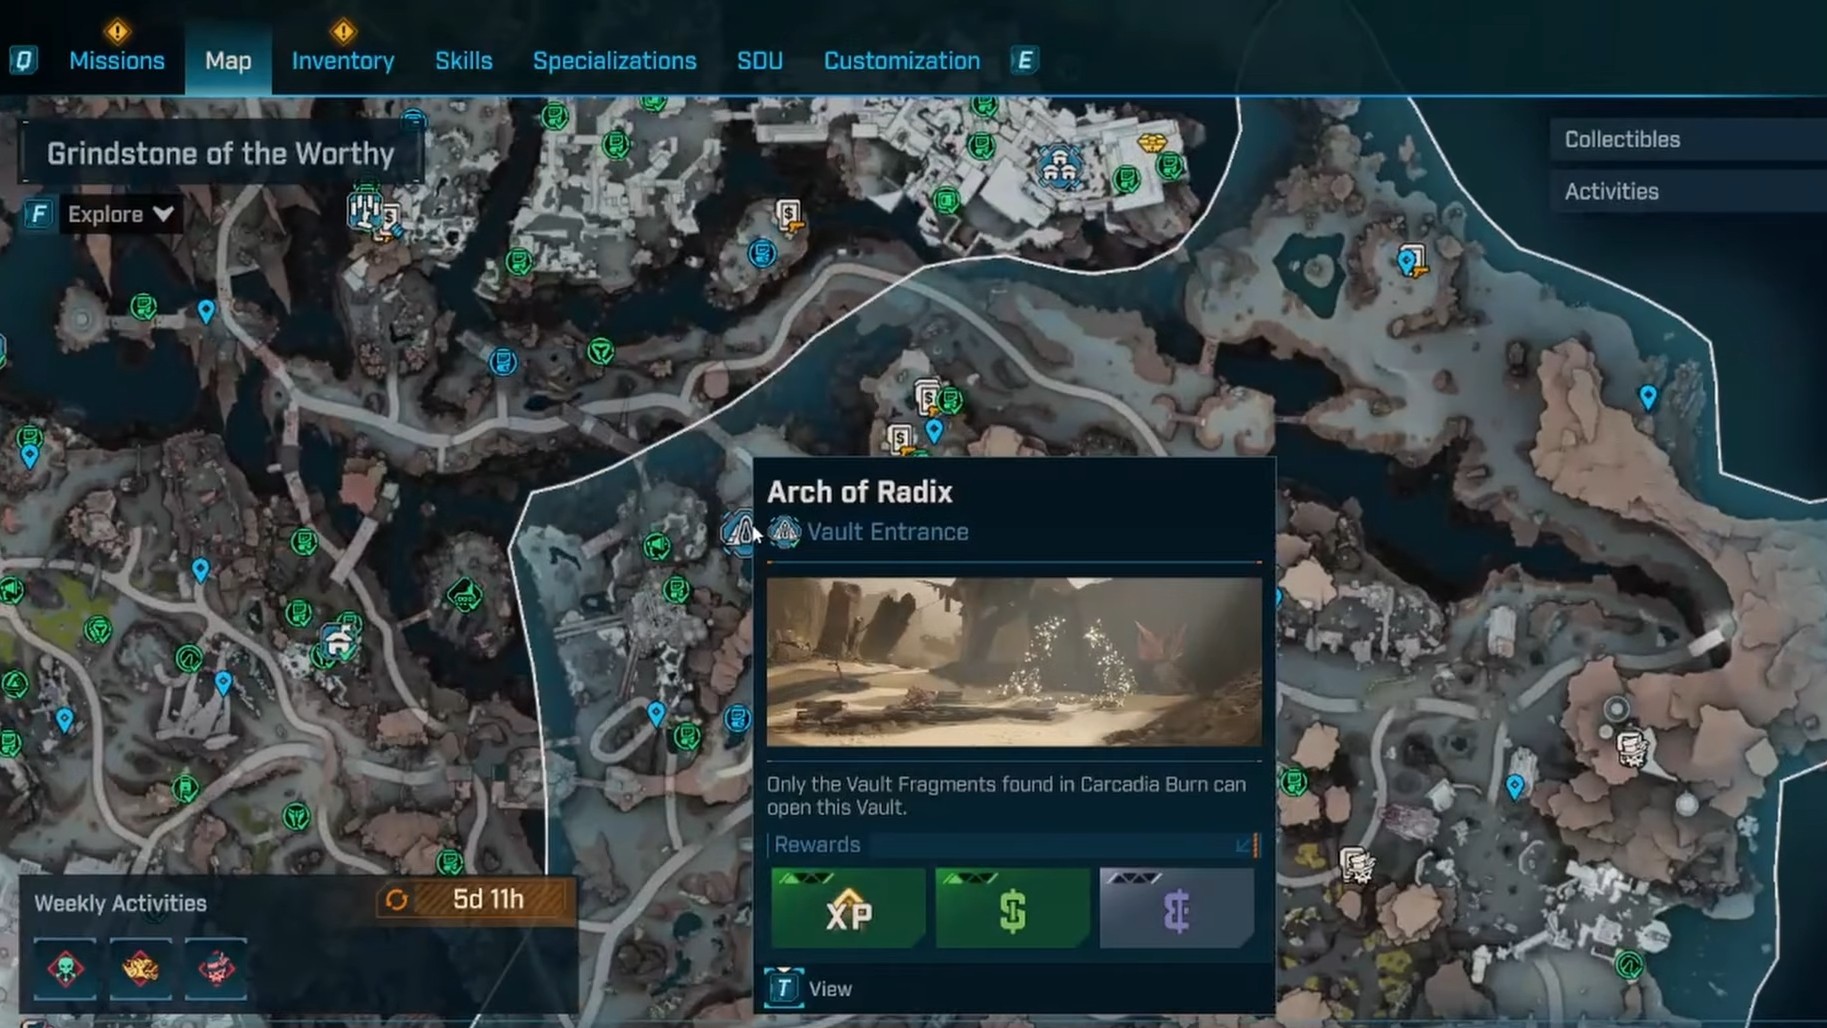Click the weekly activities refresh timer icon
The height and width of the screenshot is (1028, 1827).
coord(396,900)
